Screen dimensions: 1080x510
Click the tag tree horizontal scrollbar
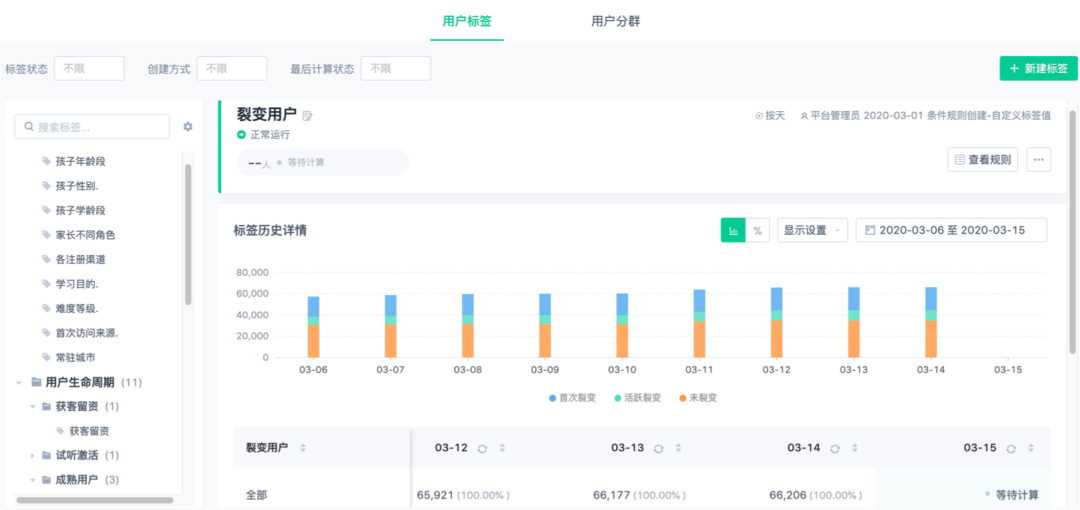[x=94, y=500]
